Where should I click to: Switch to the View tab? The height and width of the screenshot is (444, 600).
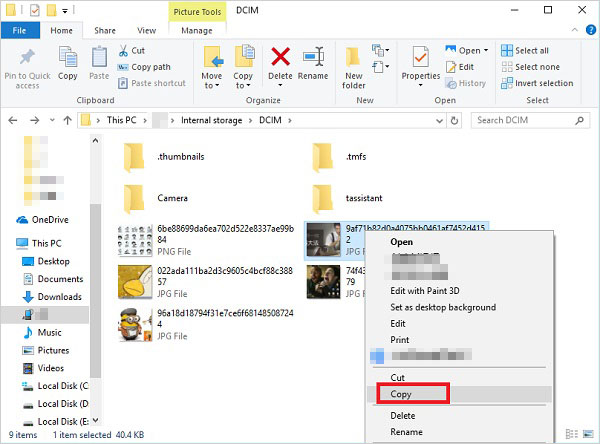click(x=147, y=31)
